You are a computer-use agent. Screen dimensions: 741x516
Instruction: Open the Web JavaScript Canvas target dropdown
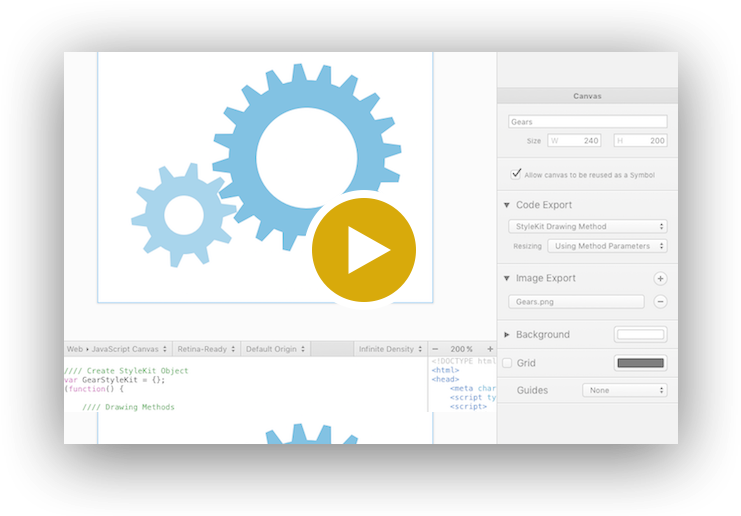[x=117, y=349]
